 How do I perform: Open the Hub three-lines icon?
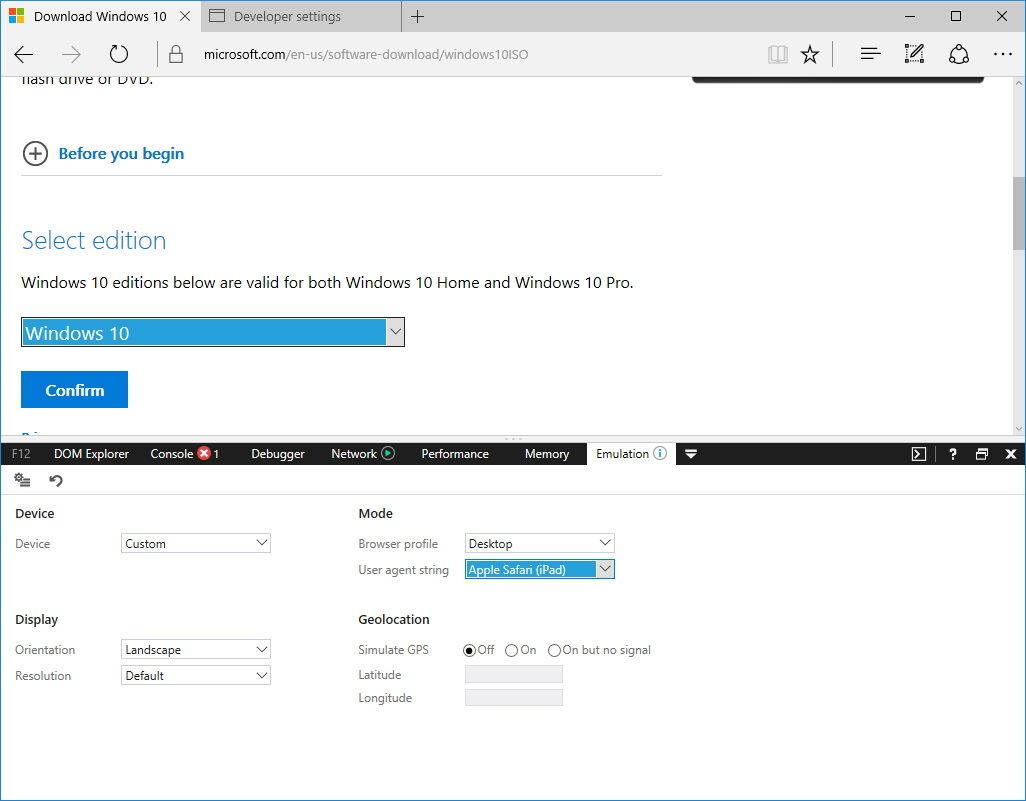coord(870,54)
